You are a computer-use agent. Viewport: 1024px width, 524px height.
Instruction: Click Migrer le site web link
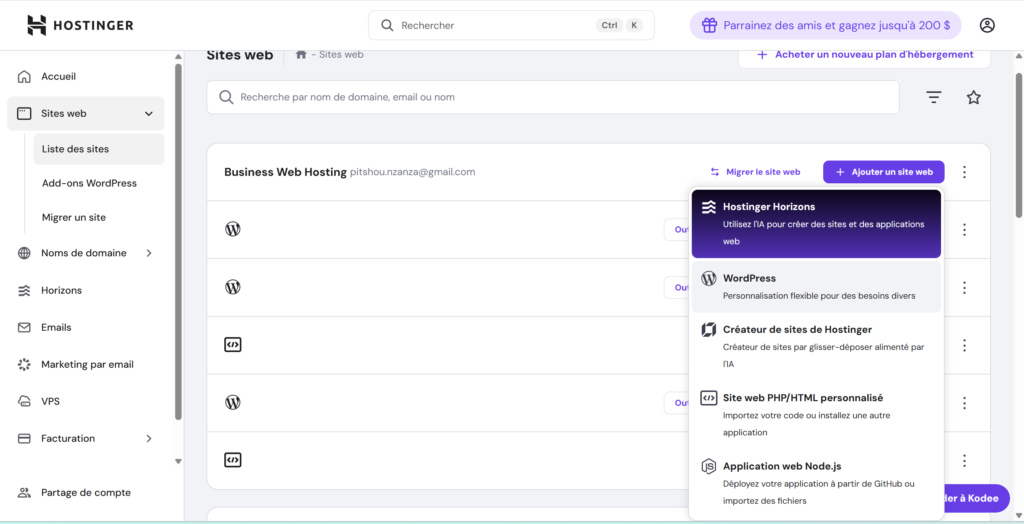click(755, 172)
